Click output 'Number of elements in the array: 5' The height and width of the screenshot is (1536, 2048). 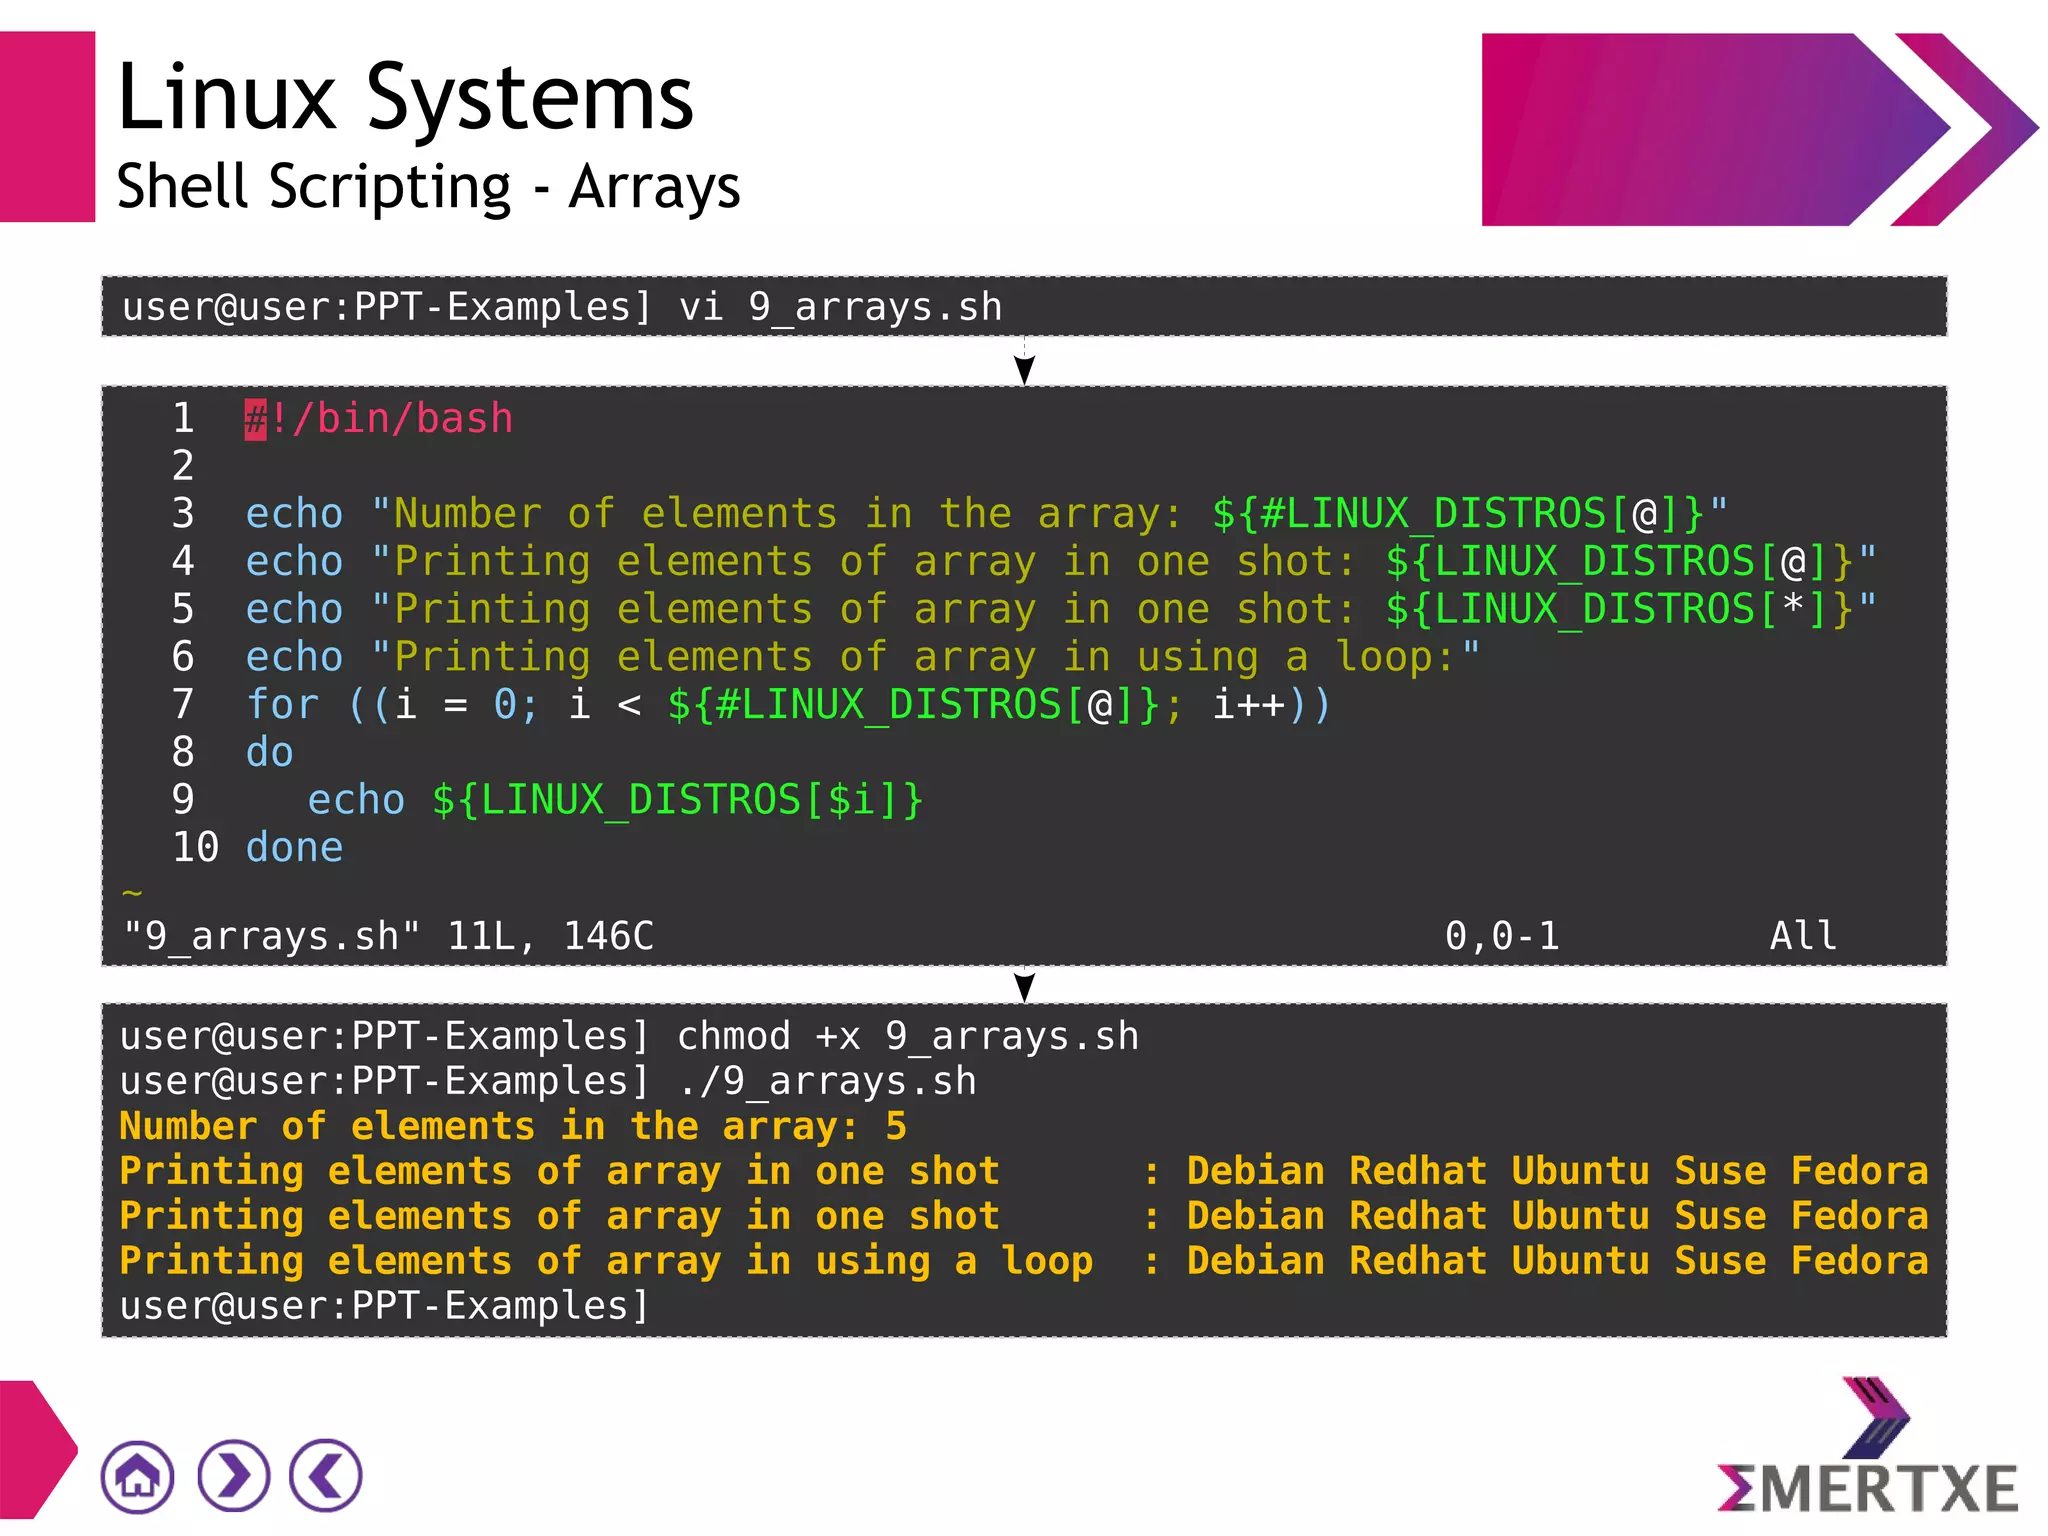click(513, 1127)
